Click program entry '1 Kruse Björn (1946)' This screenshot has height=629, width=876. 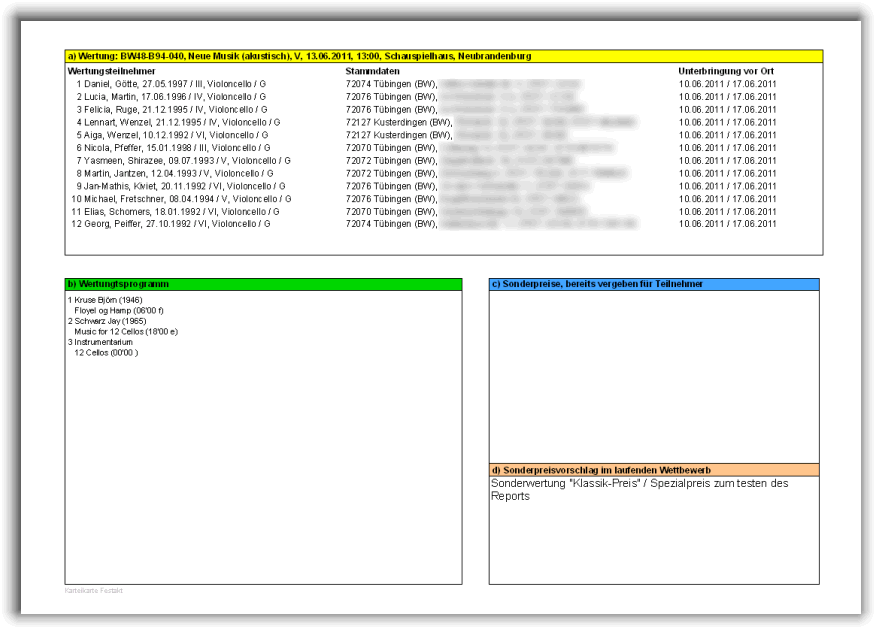(105, 300)
